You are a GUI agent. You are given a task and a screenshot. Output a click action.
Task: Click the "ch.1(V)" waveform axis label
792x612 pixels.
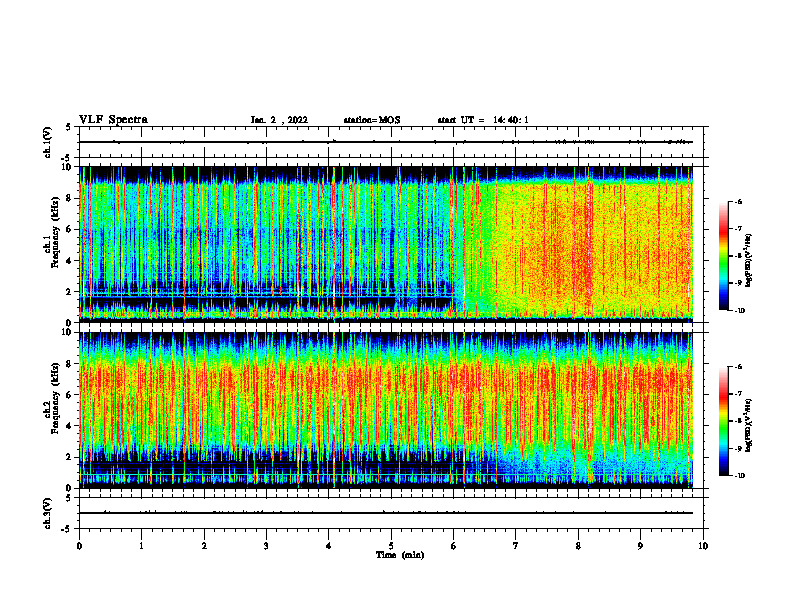47,142
